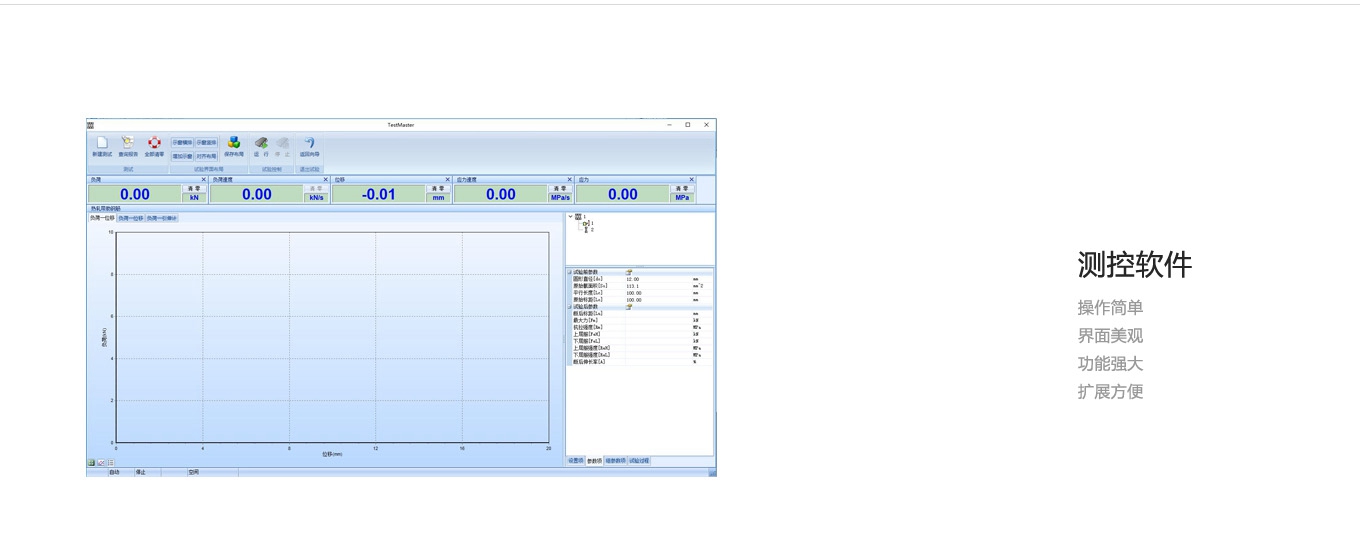1360x560 pixels.
Task: Collapse the root node in specimen tree
Action: tap(570, 216)
